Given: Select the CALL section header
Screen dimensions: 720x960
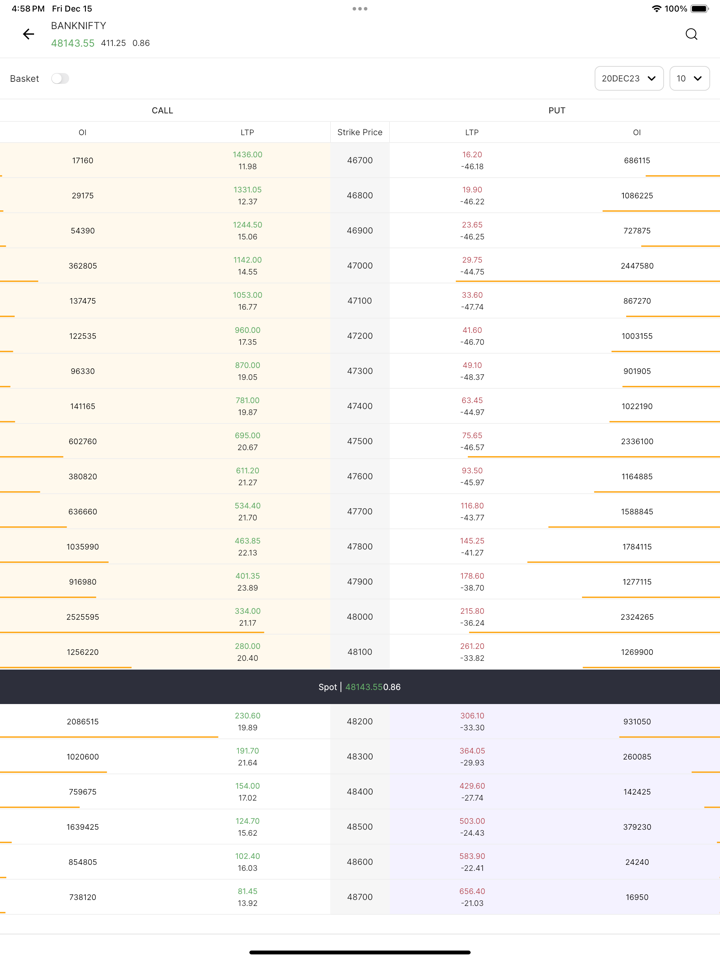Looking at the screenshot, I should point(162,110).
